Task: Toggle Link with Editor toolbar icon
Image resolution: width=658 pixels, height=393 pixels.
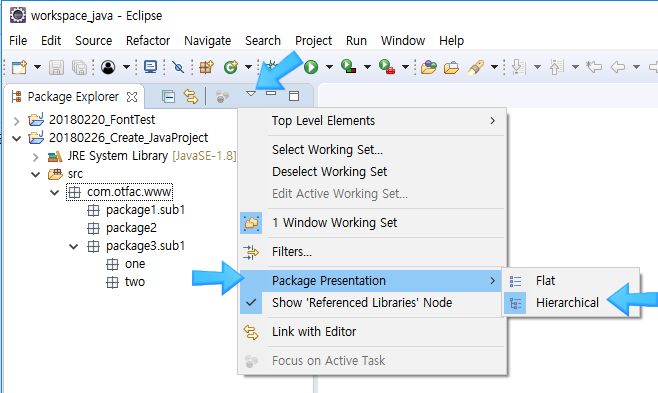Action: pos(191,97)
